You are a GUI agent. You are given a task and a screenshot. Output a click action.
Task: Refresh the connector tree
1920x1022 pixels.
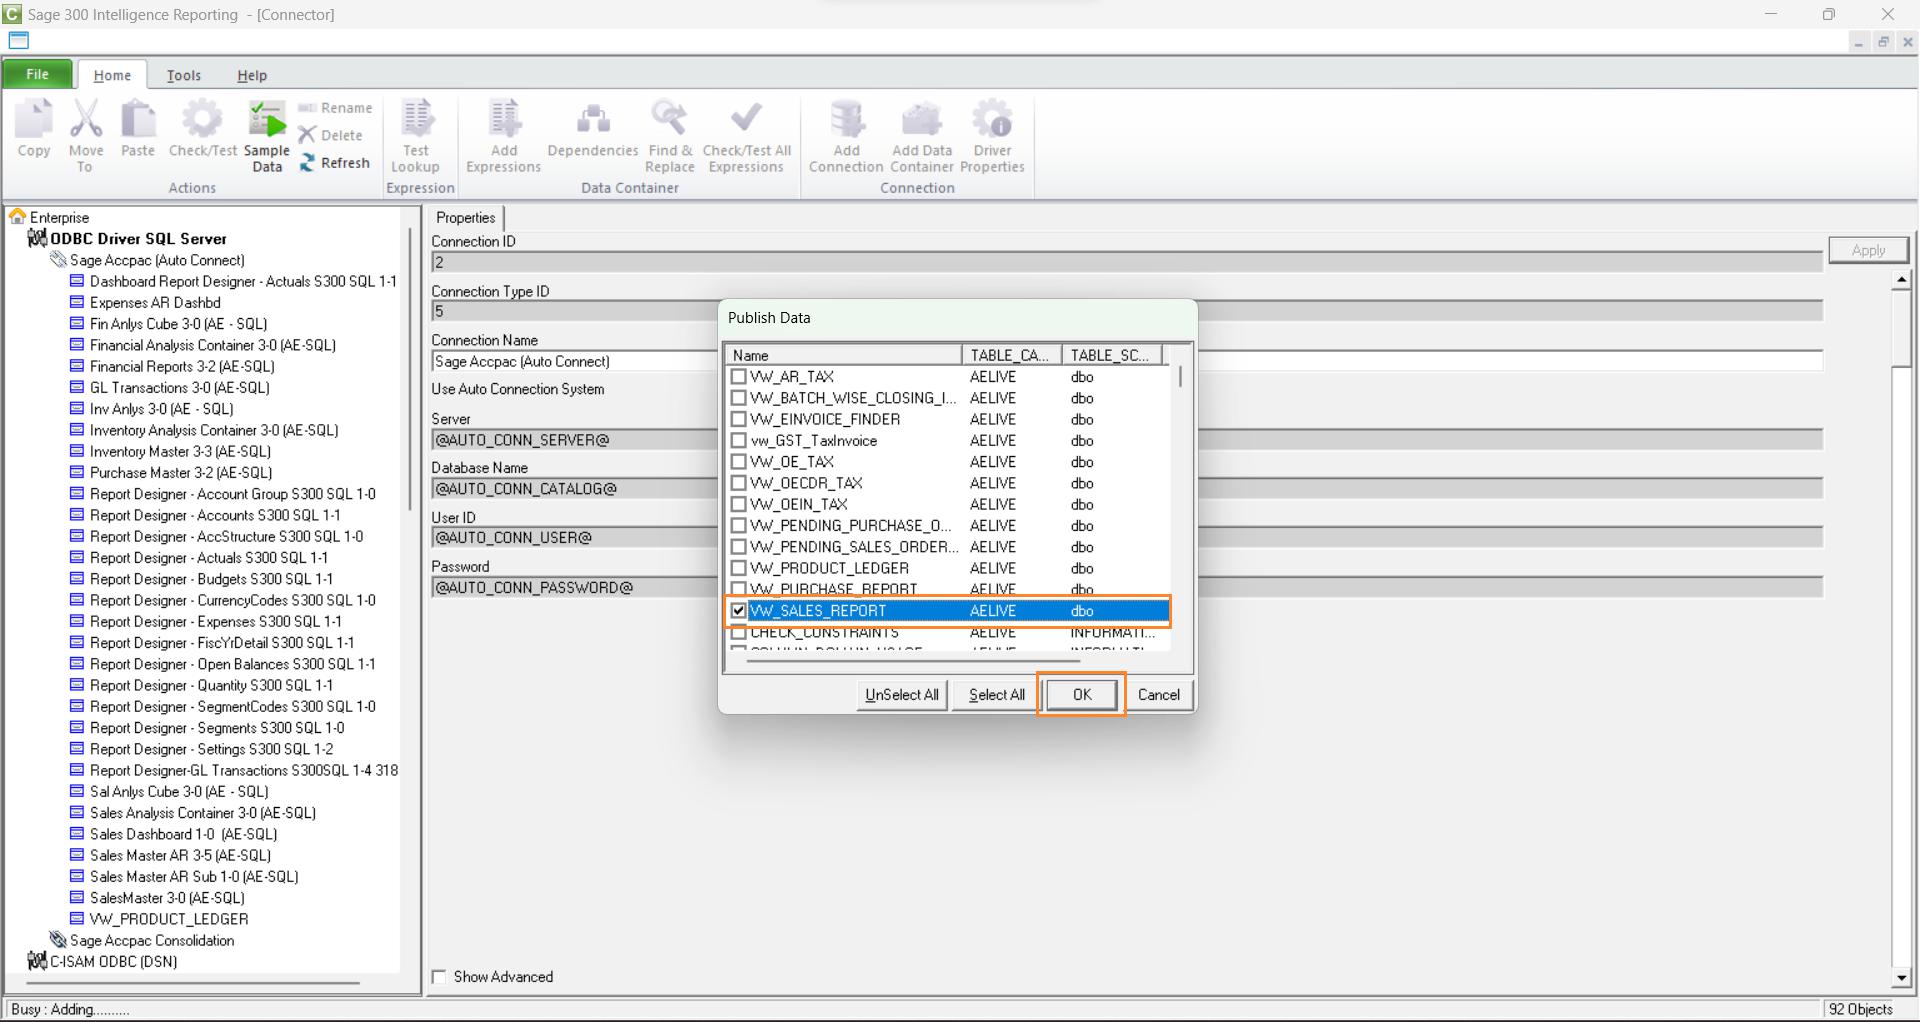coord(335,163)
